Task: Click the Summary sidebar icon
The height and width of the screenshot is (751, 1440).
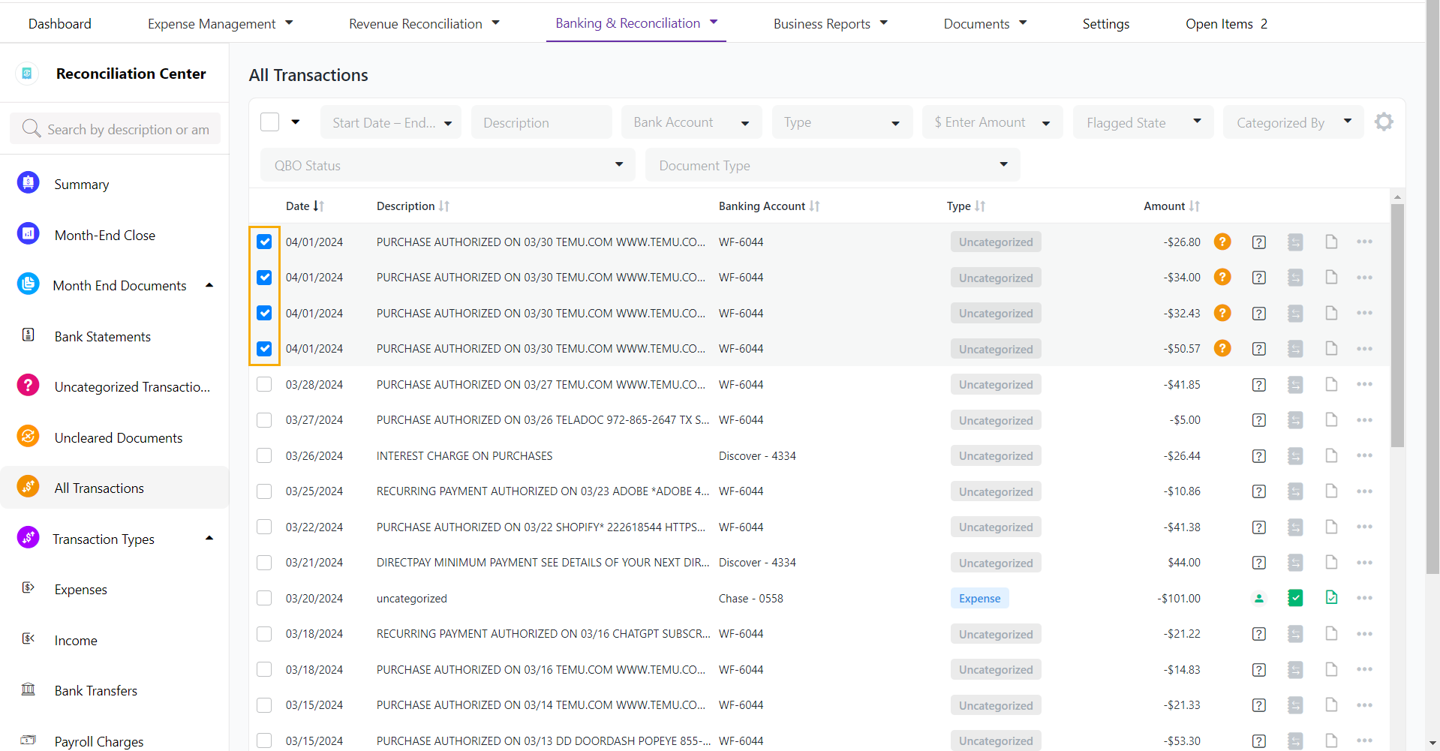Action: (x=28, y=183)
